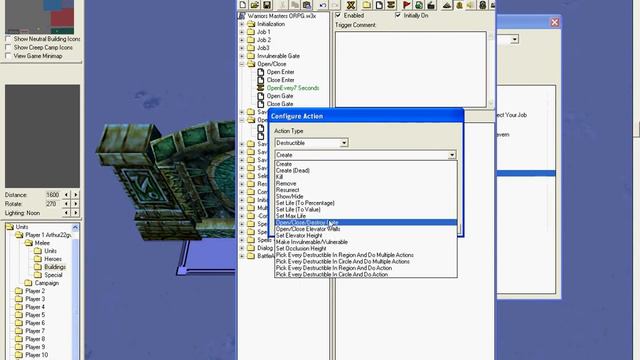Click the New Trigger Comment icon
The image size is (640, 360).
(x=391, y=5)
